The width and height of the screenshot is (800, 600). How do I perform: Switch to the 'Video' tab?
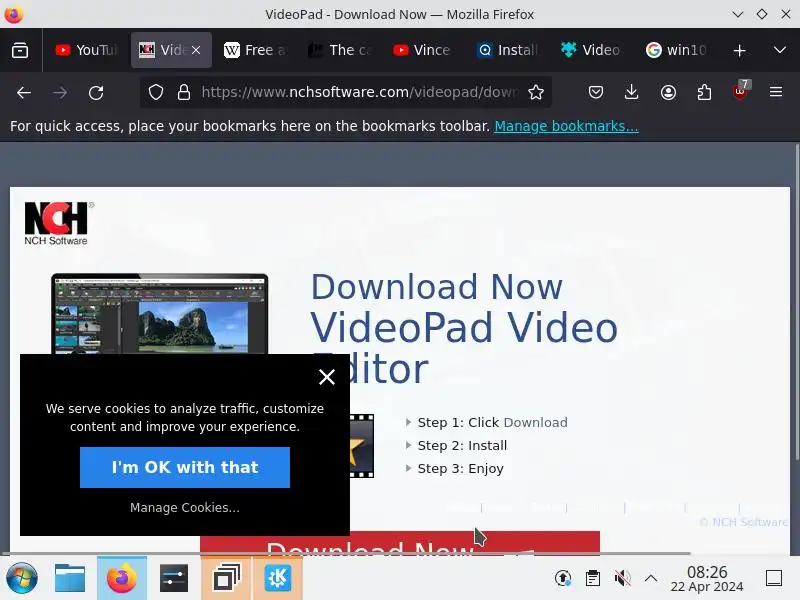click(592, 50)
